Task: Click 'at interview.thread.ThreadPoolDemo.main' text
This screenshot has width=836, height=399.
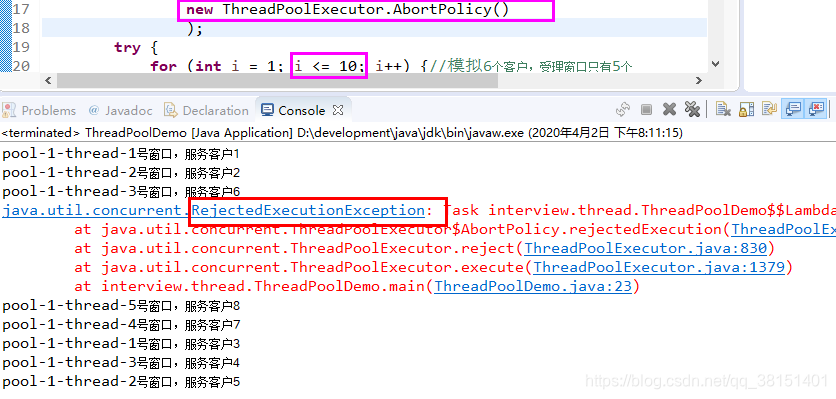Action: [x=250, y=286]
